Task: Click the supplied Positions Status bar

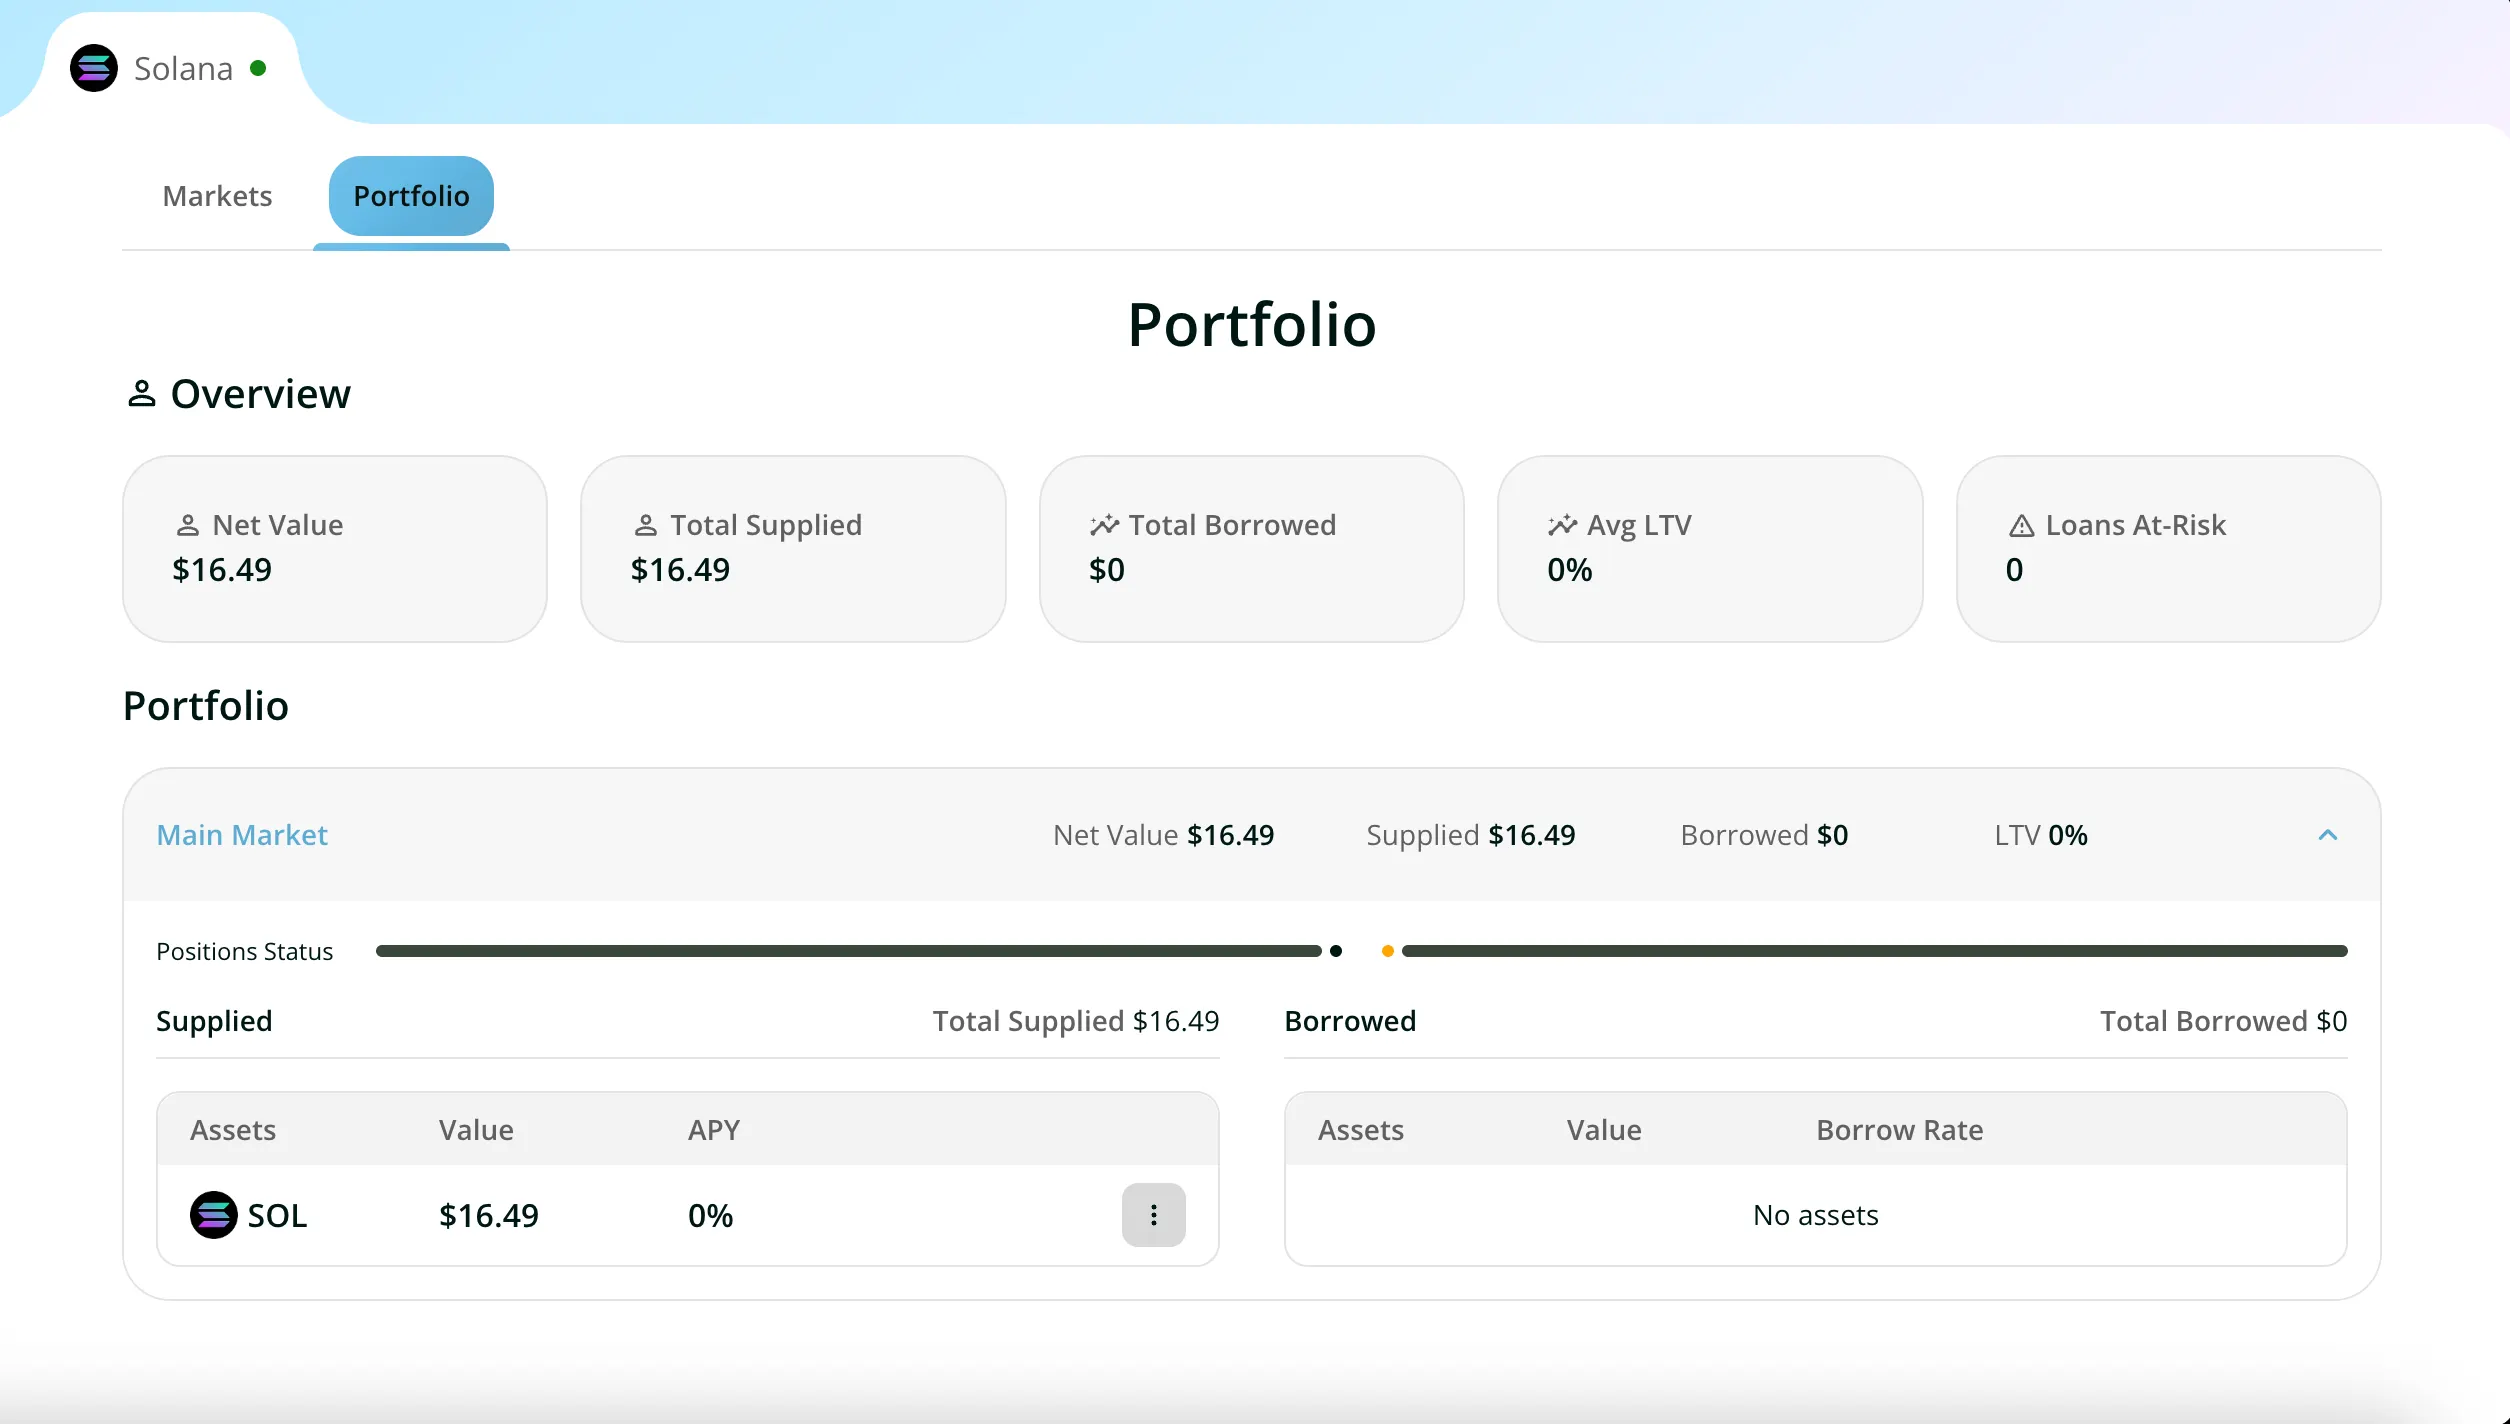Action: coord(848,951)
